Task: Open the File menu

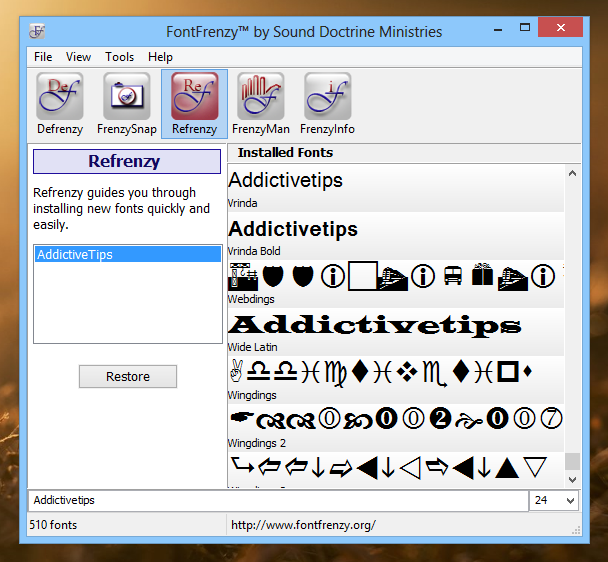Action: pos(43,57)
